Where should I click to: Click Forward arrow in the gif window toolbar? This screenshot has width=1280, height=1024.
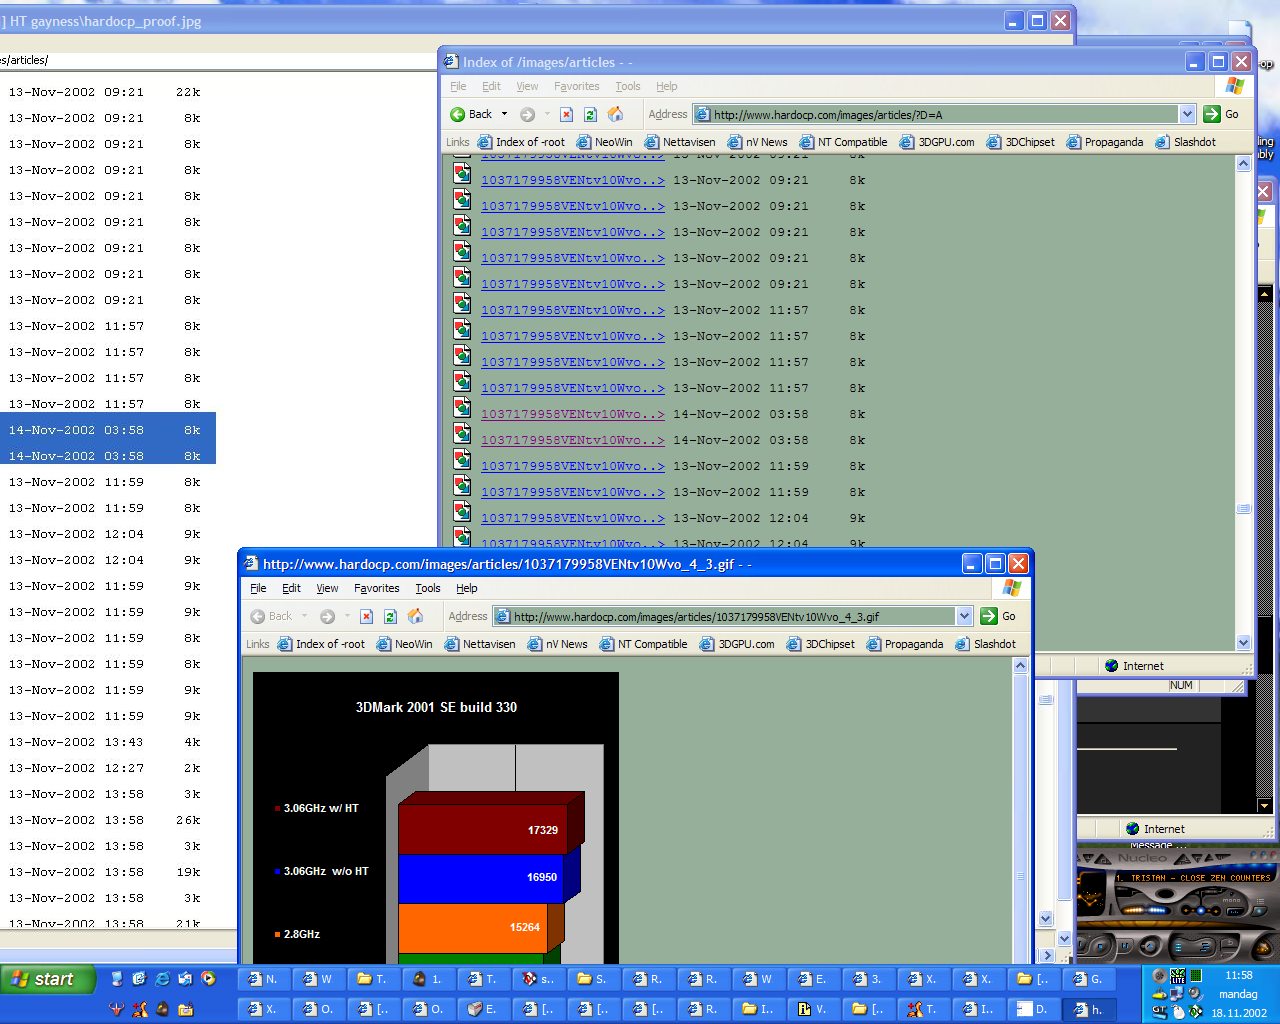[x=327, y=616]
